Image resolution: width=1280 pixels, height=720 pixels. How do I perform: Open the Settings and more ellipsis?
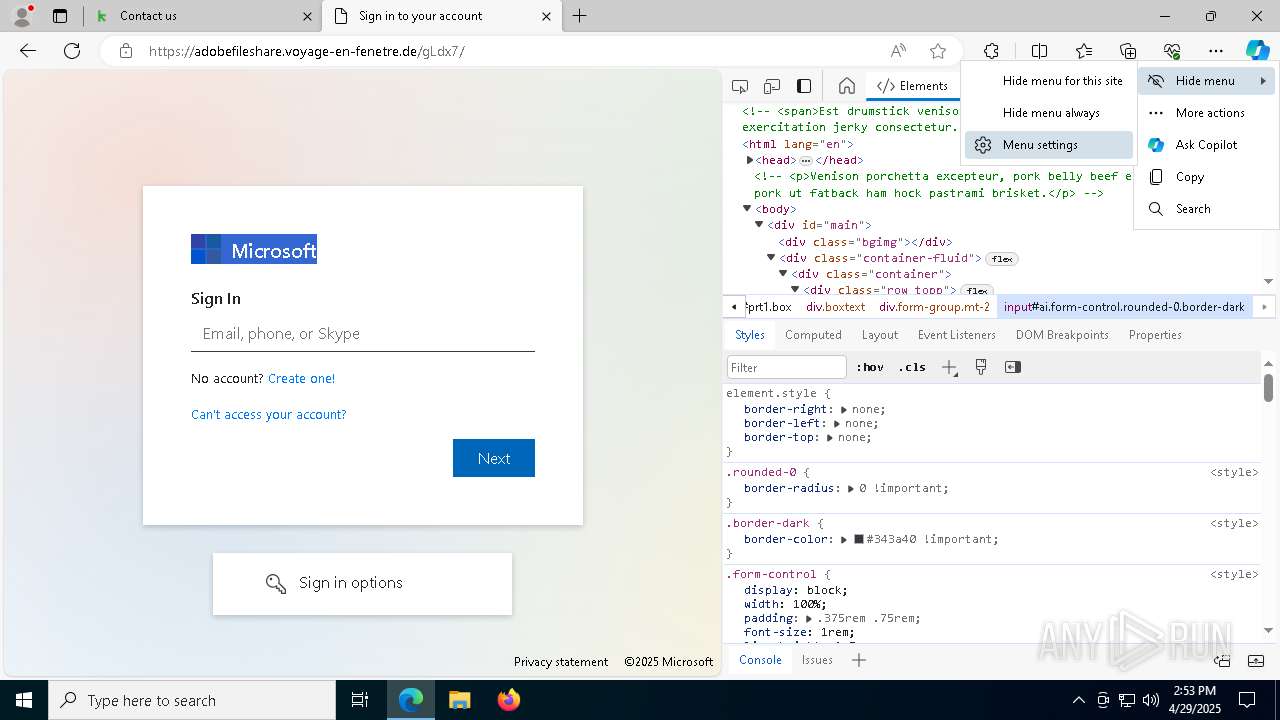pyautogui.click(x=1216, y=51)
